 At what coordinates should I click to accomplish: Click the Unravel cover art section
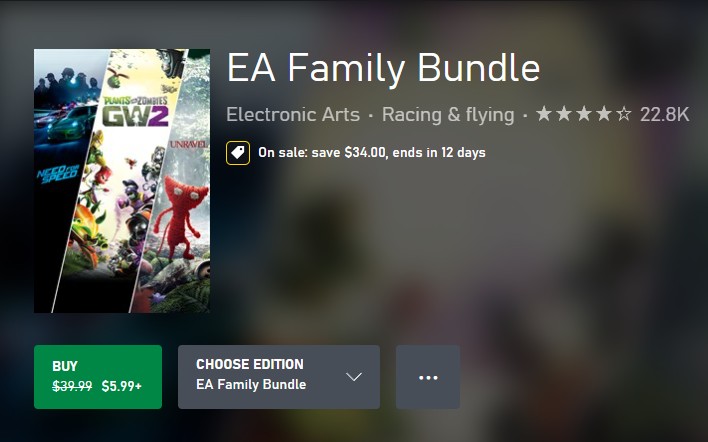click(x=183, y=200)
